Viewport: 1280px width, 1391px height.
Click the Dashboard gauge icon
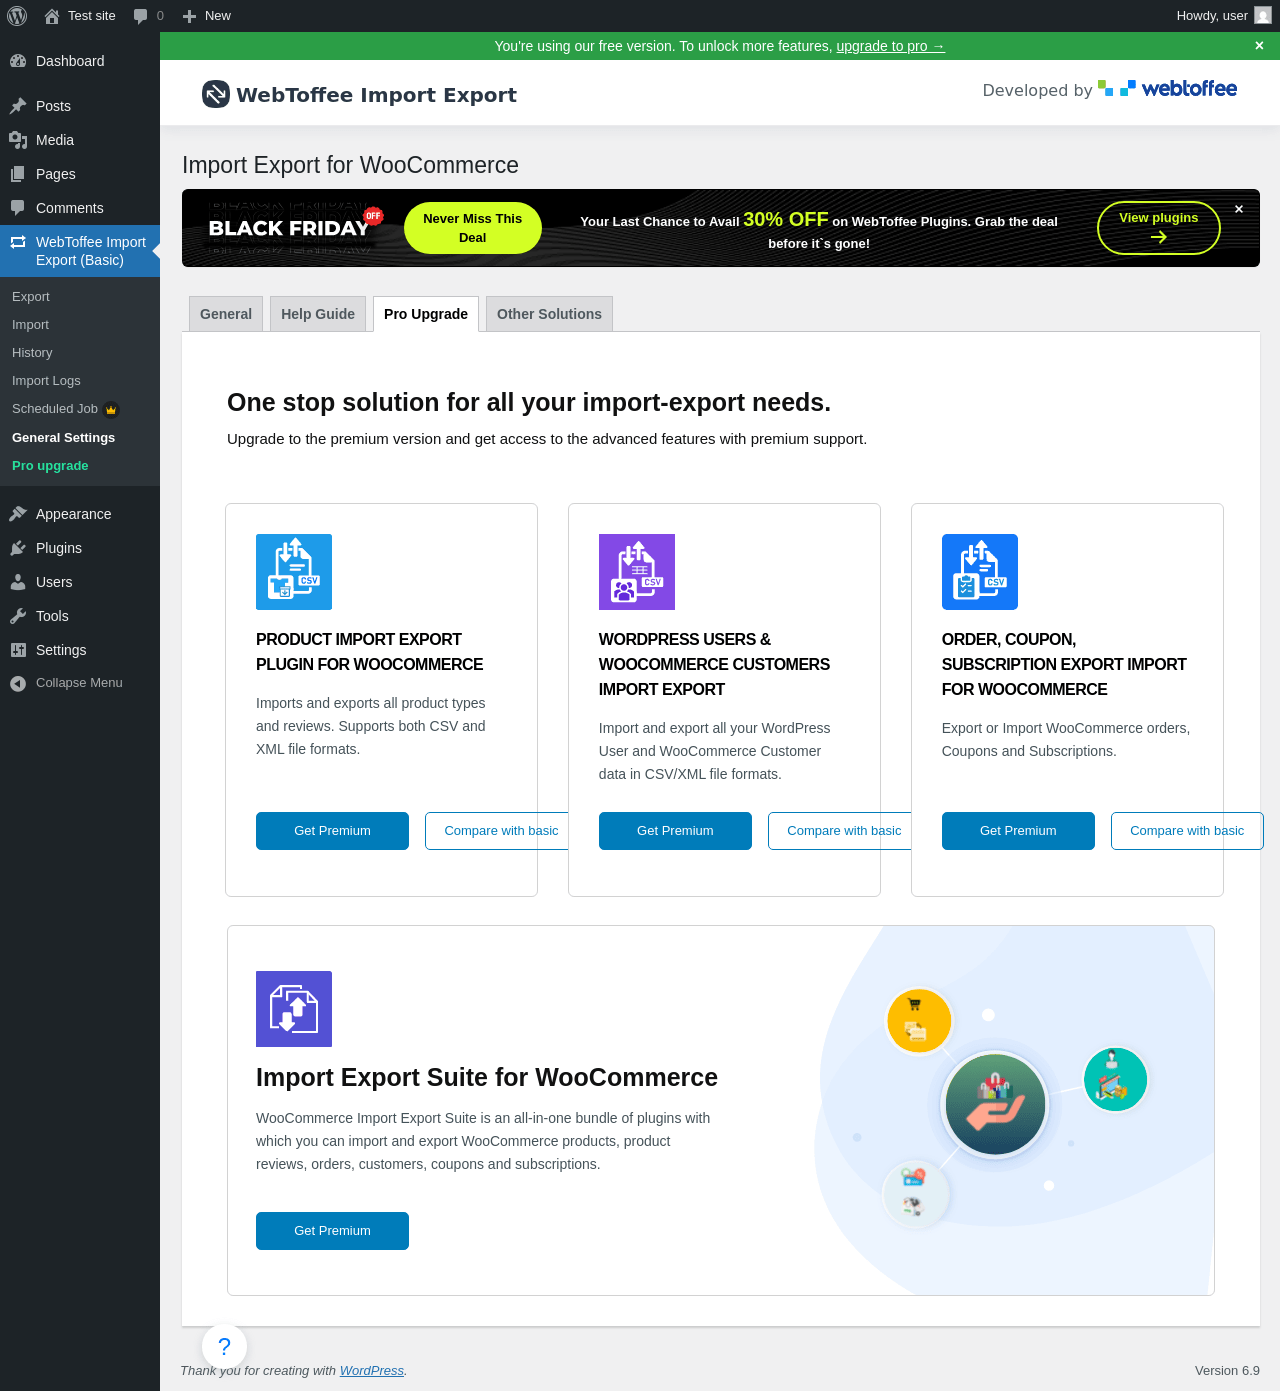18,61
